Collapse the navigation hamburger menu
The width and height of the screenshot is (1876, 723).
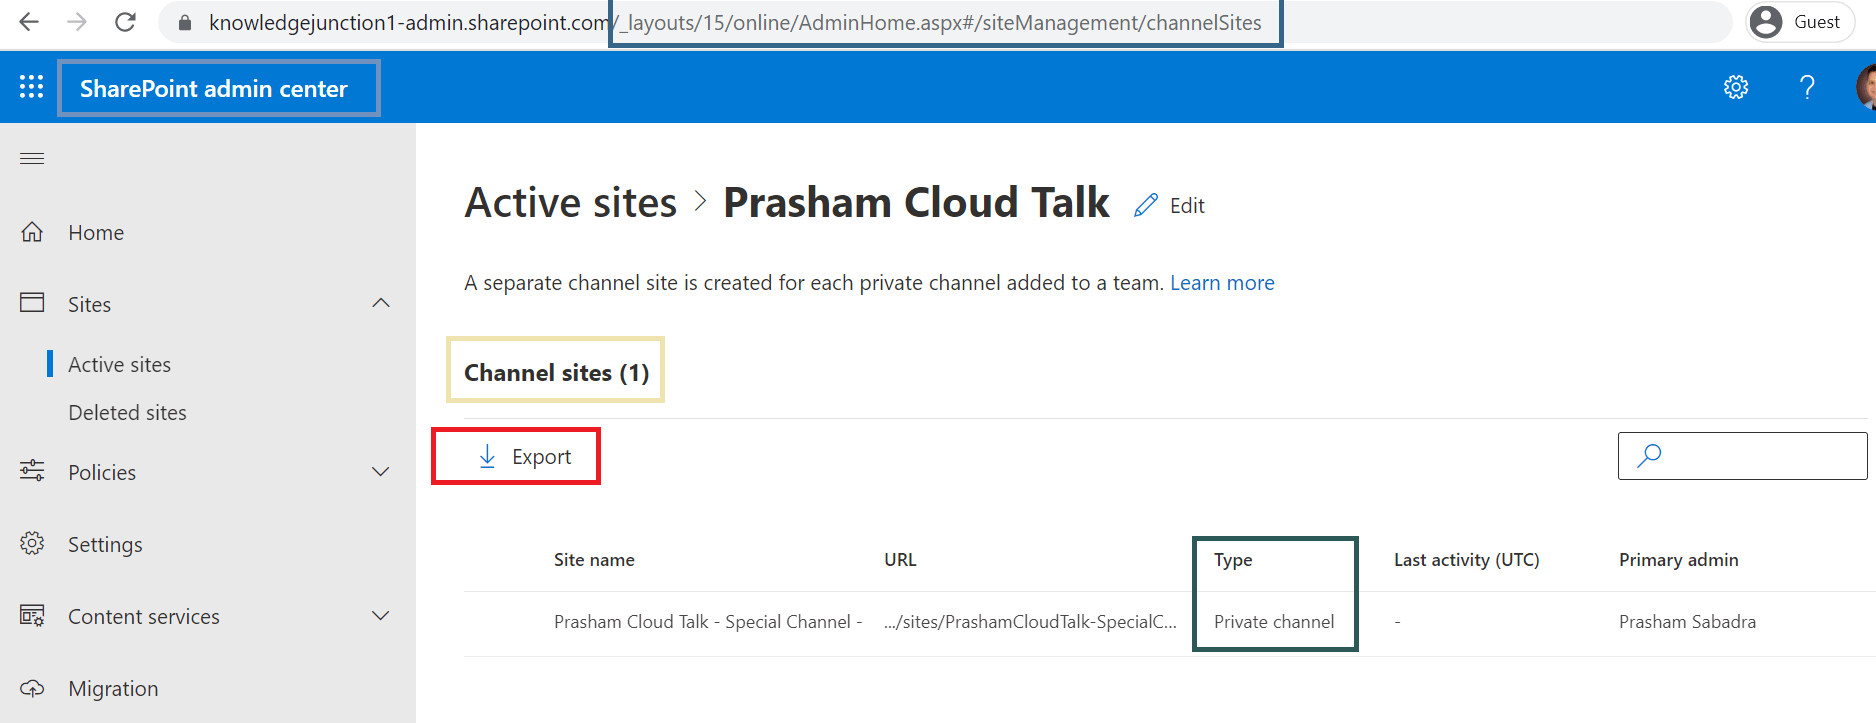pyautogui.click(x=32, y=158)
